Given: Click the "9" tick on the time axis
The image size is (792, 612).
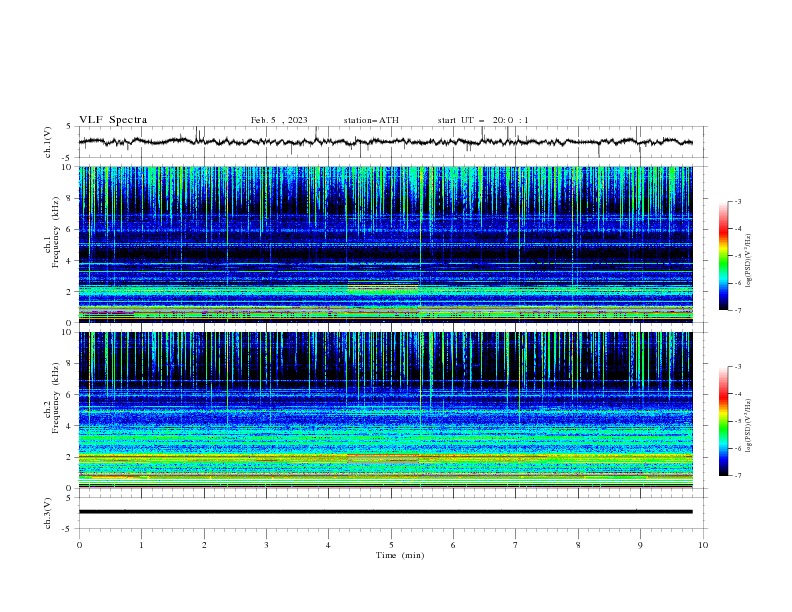Looking at the screenshot, I should pos(640,545).
